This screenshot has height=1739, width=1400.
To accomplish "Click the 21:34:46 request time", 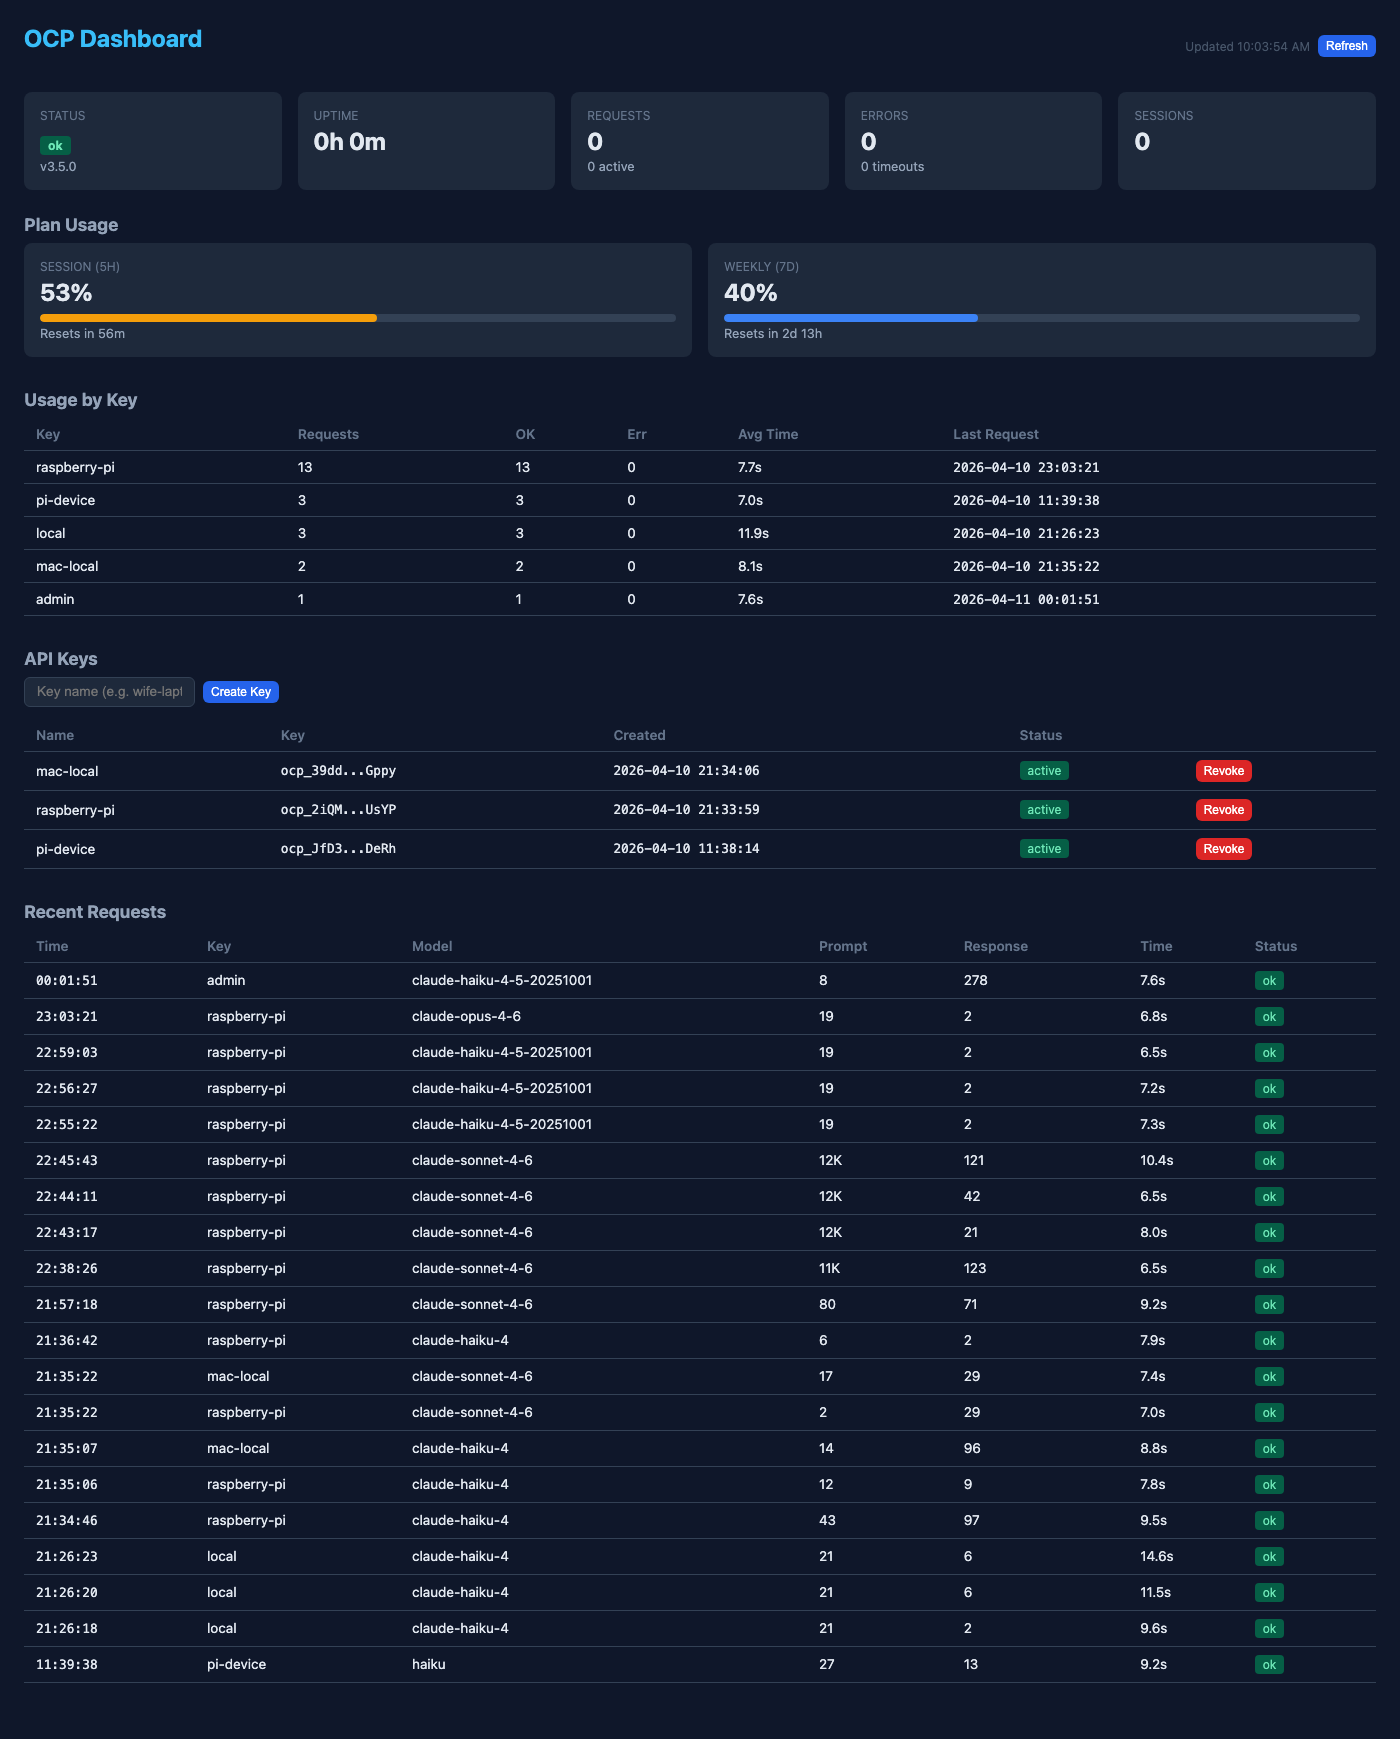I will coord(67,1521).
